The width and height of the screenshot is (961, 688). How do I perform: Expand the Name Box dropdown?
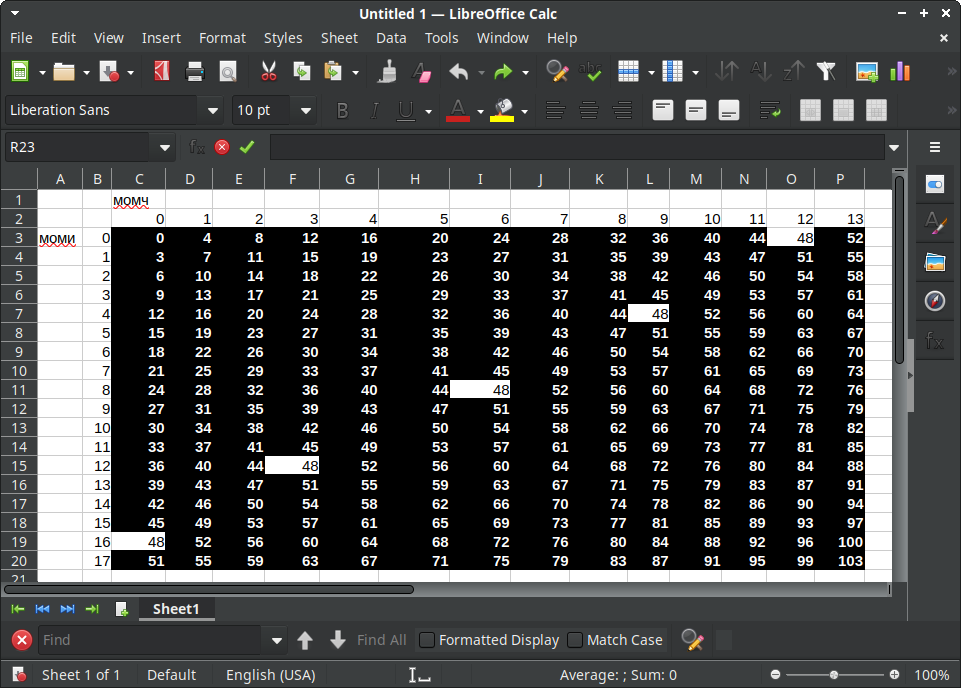click(x=164, y=148)
